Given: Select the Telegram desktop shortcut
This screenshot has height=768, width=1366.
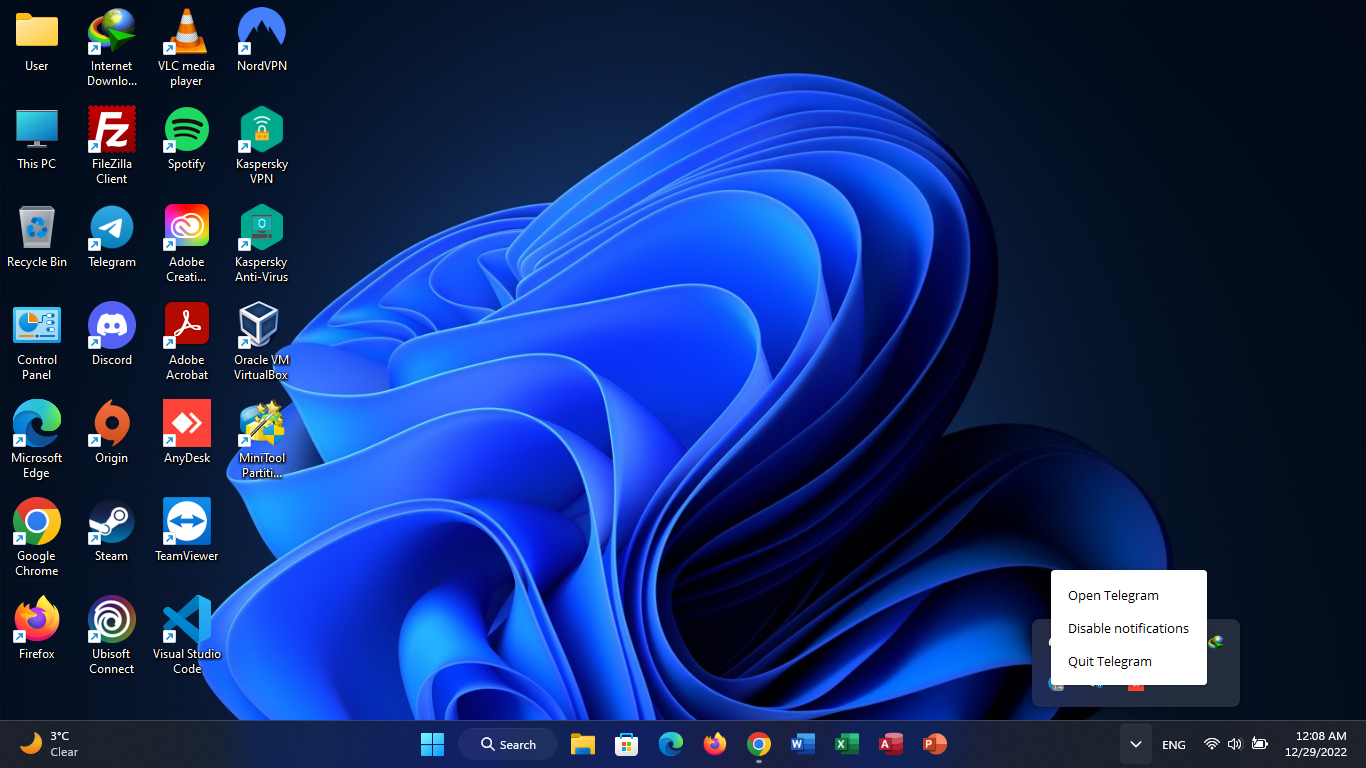Looking at the screenshot, I should [112, 237].
